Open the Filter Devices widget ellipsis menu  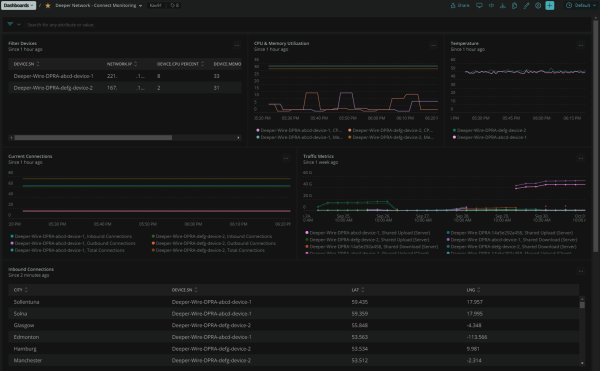point(237,46)
